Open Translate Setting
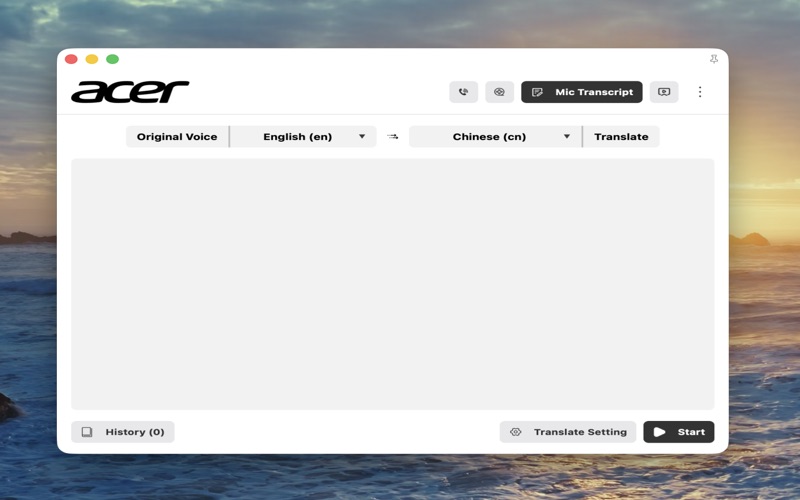This screenshot has width=800, height=500. (568, 432)
